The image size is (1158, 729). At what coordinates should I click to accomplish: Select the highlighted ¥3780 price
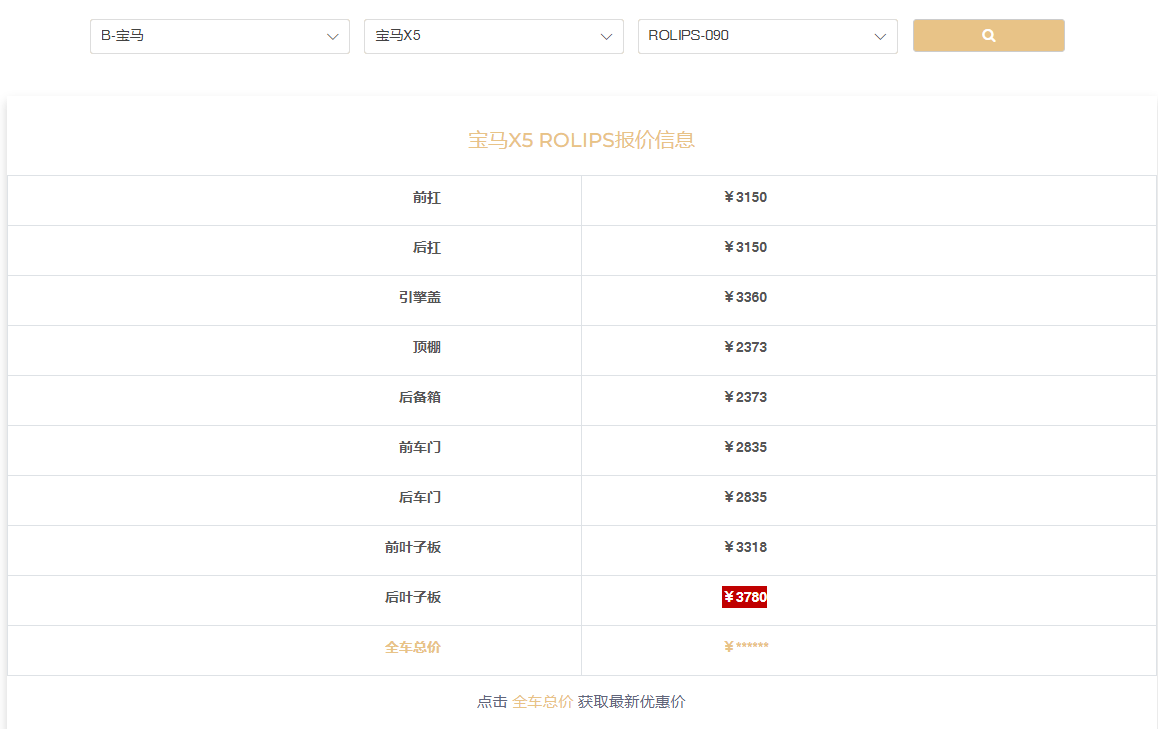tap(745, 597)
